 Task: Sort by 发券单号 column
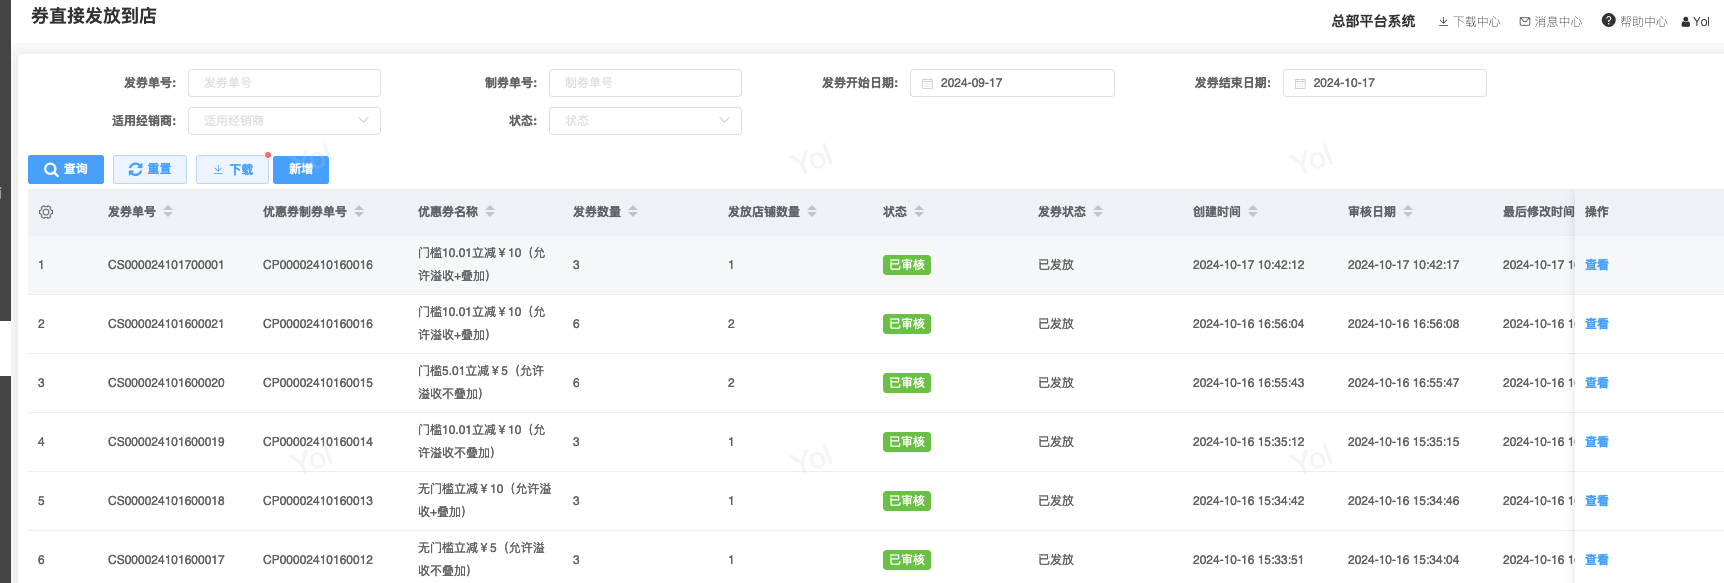[x=168, y=212]
